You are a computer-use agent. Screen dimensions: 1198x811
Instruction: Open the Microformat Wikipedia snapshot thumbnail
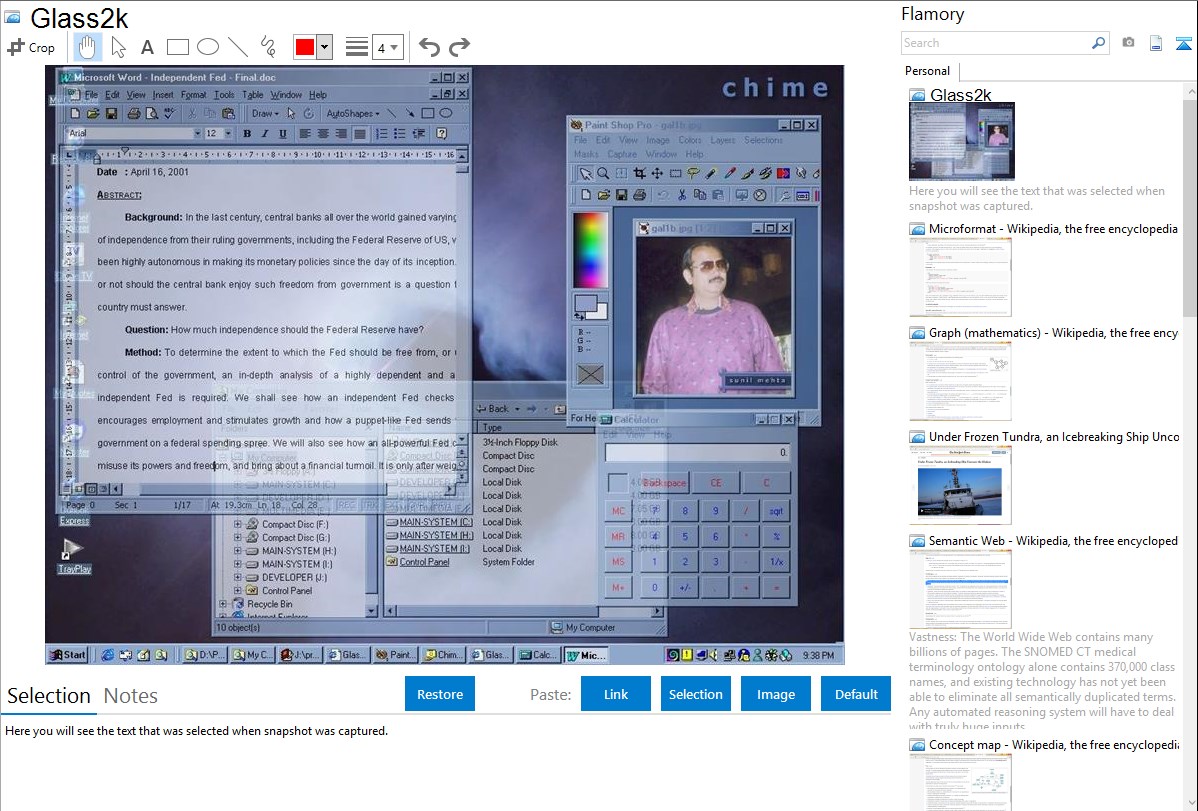click(960, 277)
